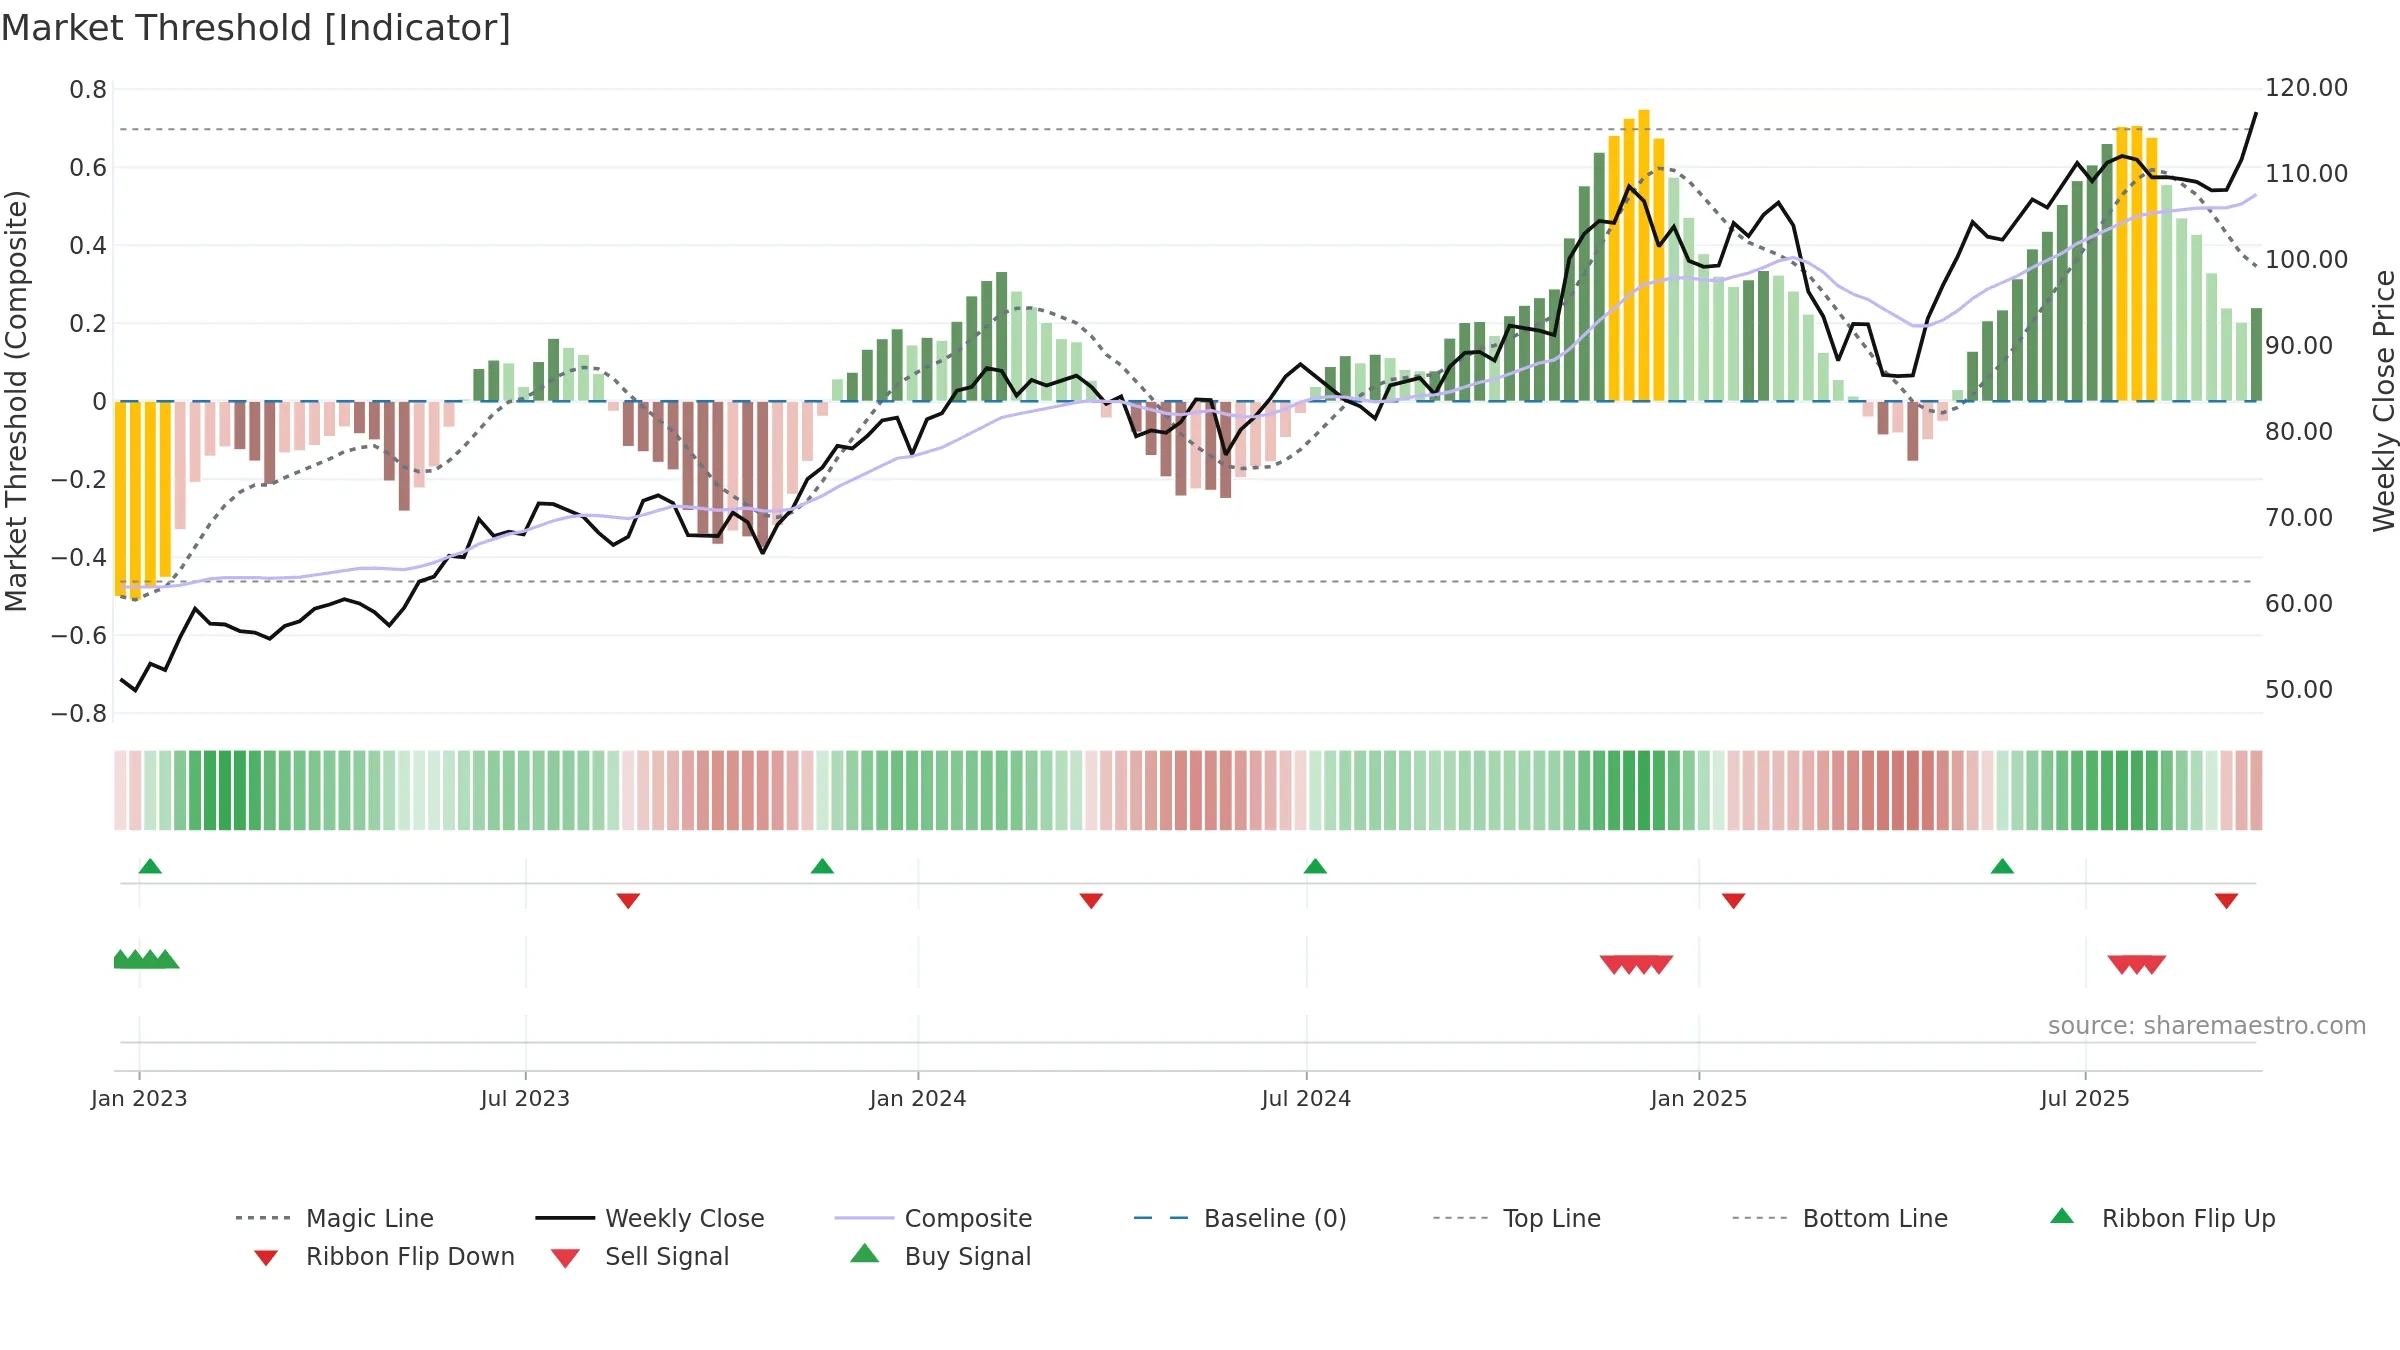This screenshot has height=1350, width=2400.
Task: Click the 0 composite axis label
Action: coord(99,401)
